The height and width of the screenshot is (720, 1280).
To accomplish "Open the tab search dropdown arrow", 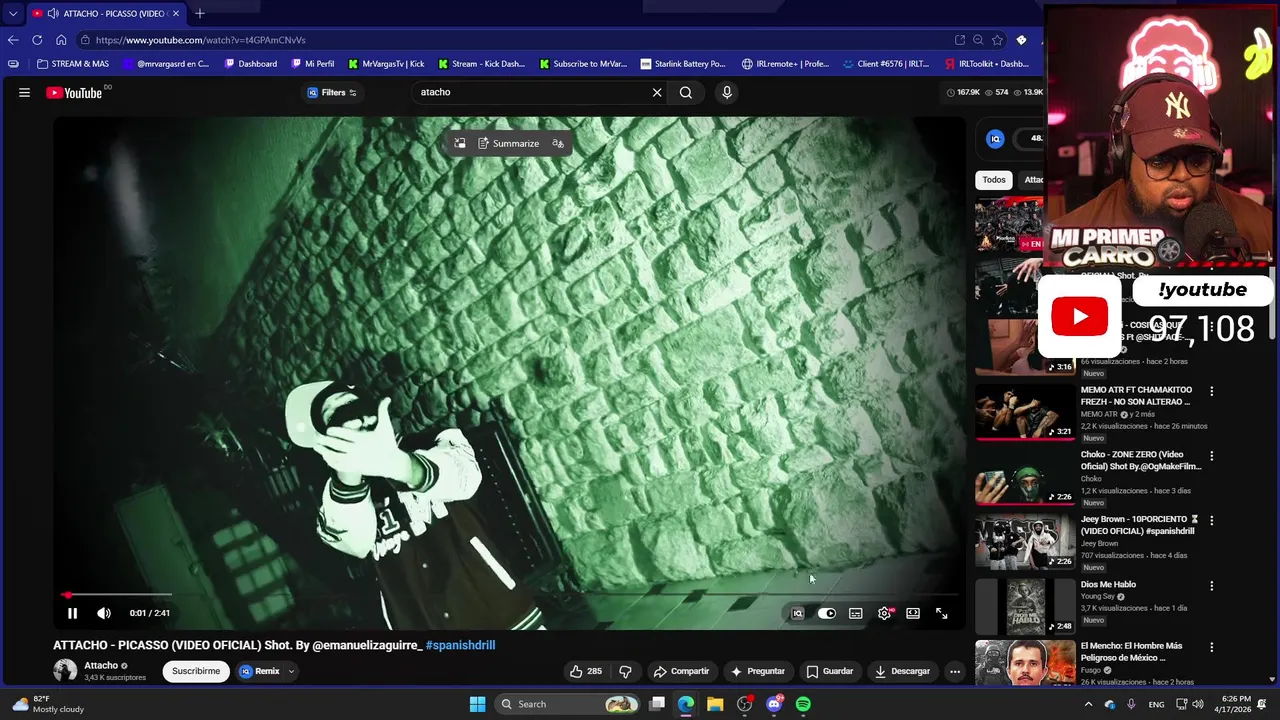I will (x=12, y=13).
